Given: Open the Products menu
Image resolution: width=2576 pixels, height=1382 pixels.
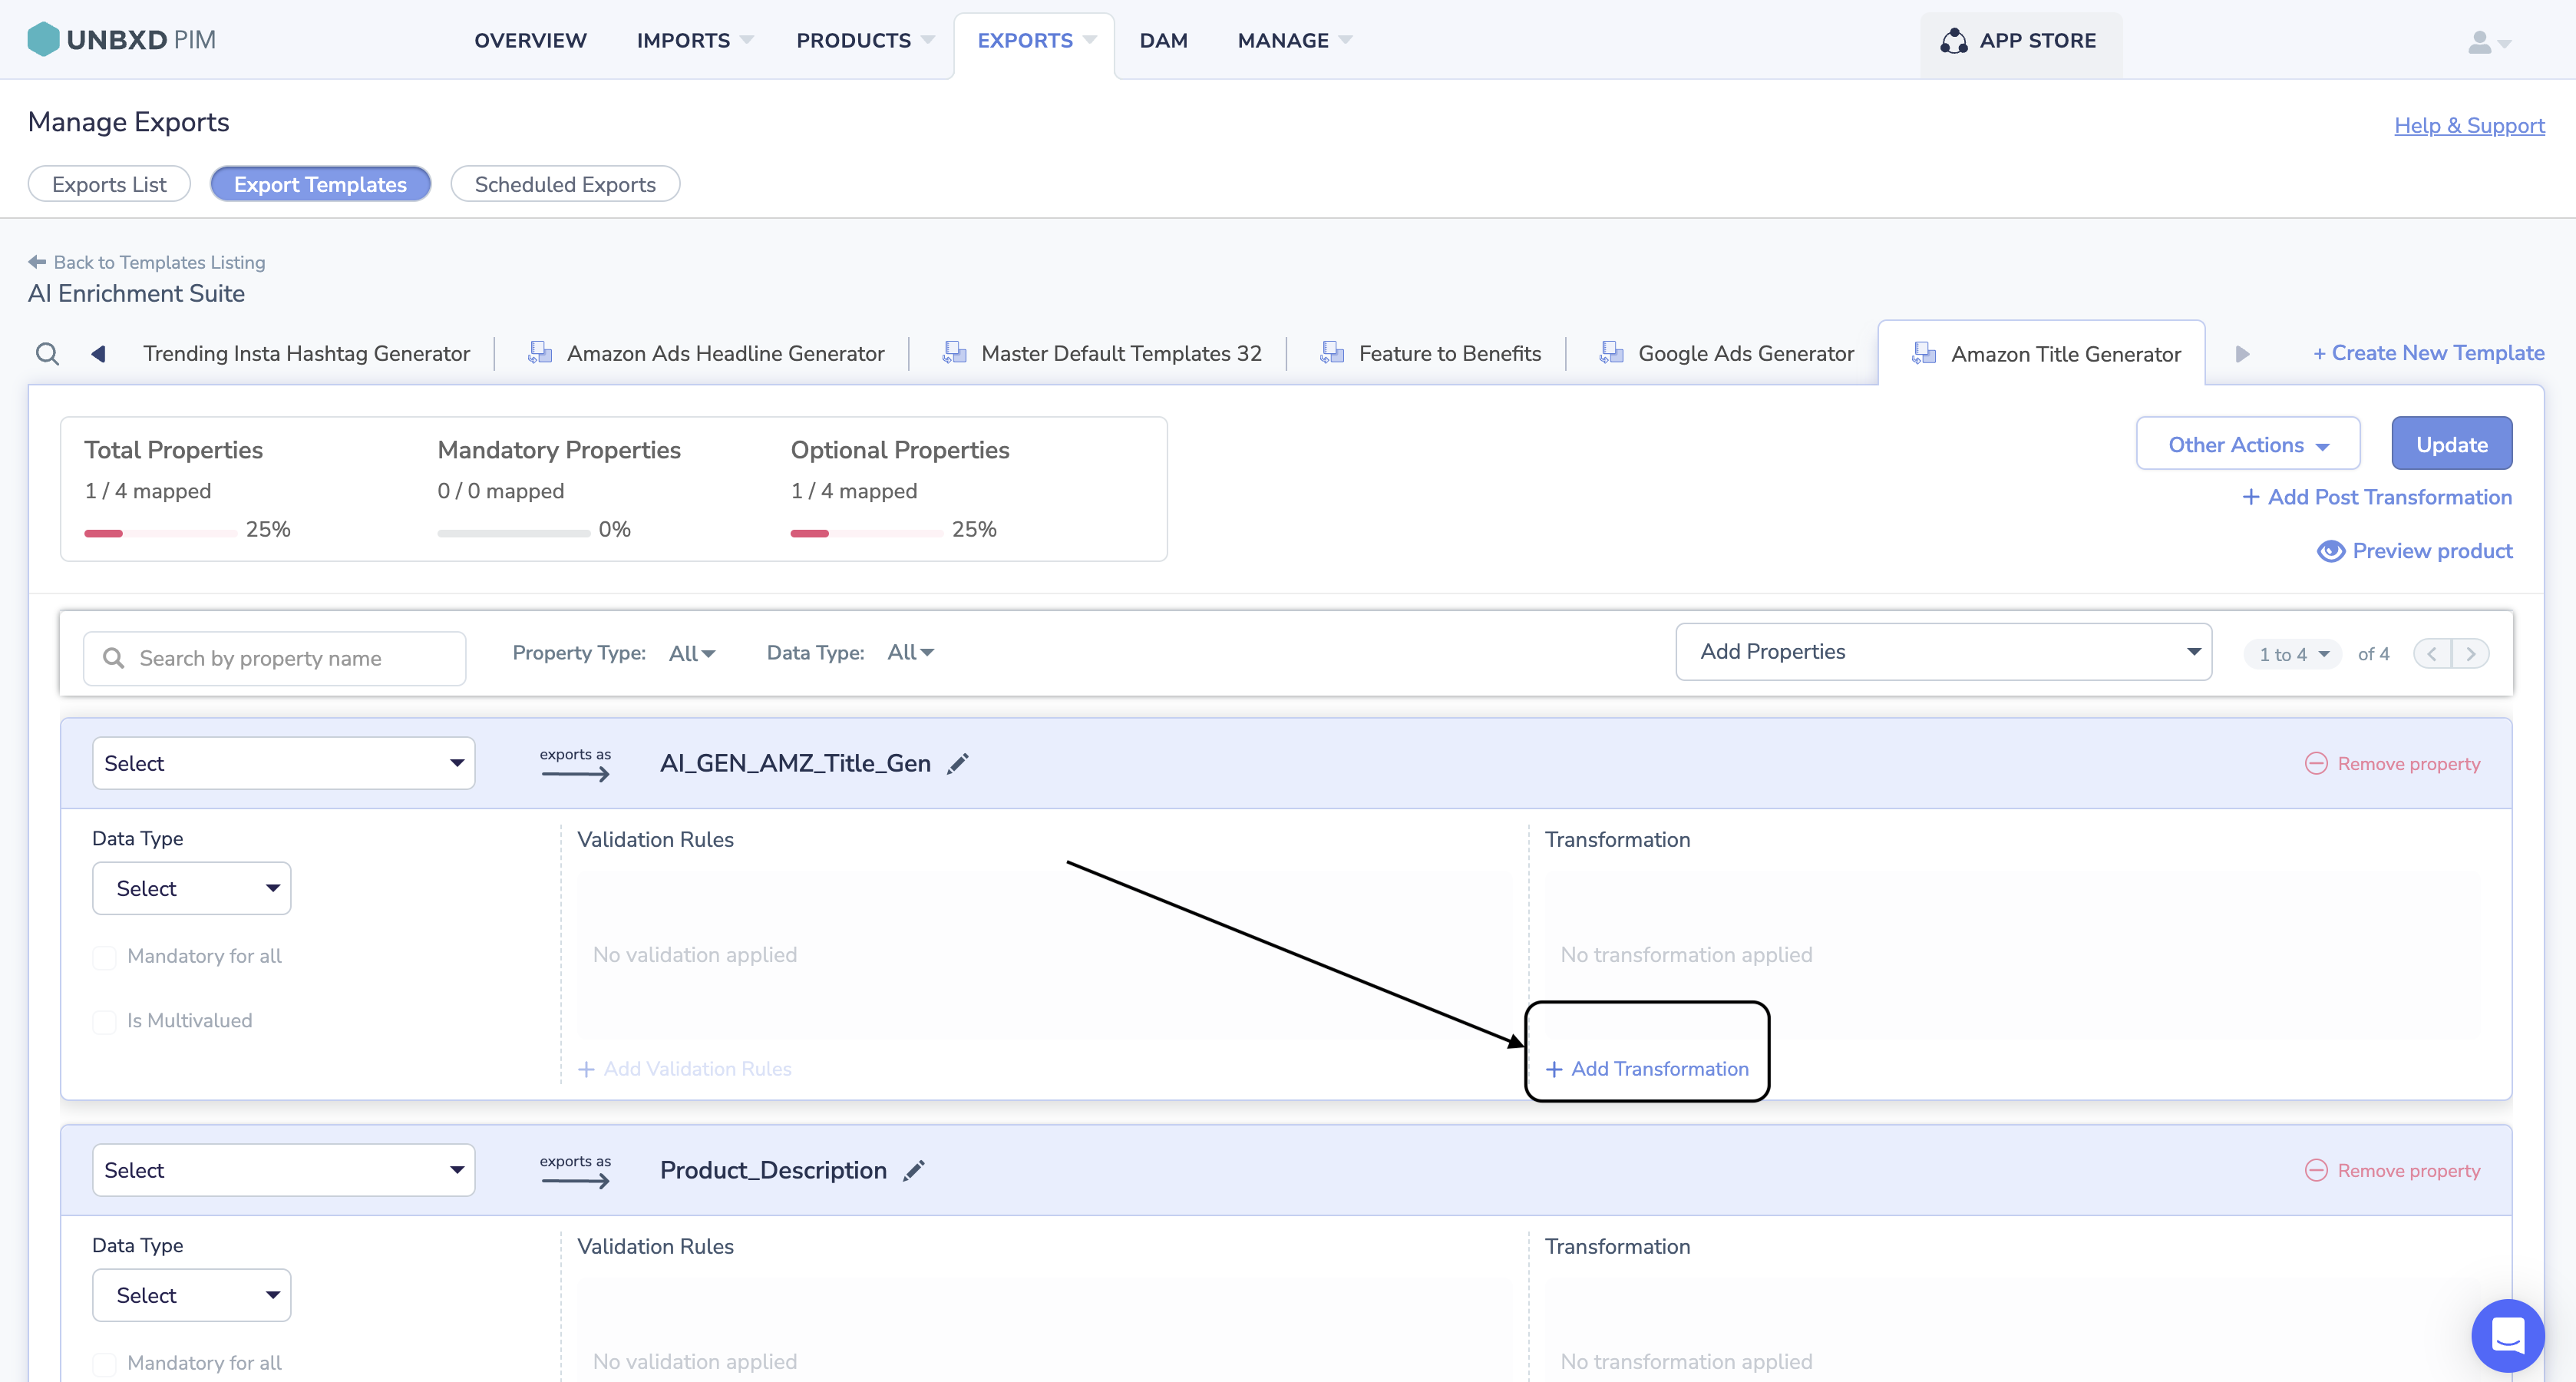Looking at the screenshot, I should tap(865, 41).
